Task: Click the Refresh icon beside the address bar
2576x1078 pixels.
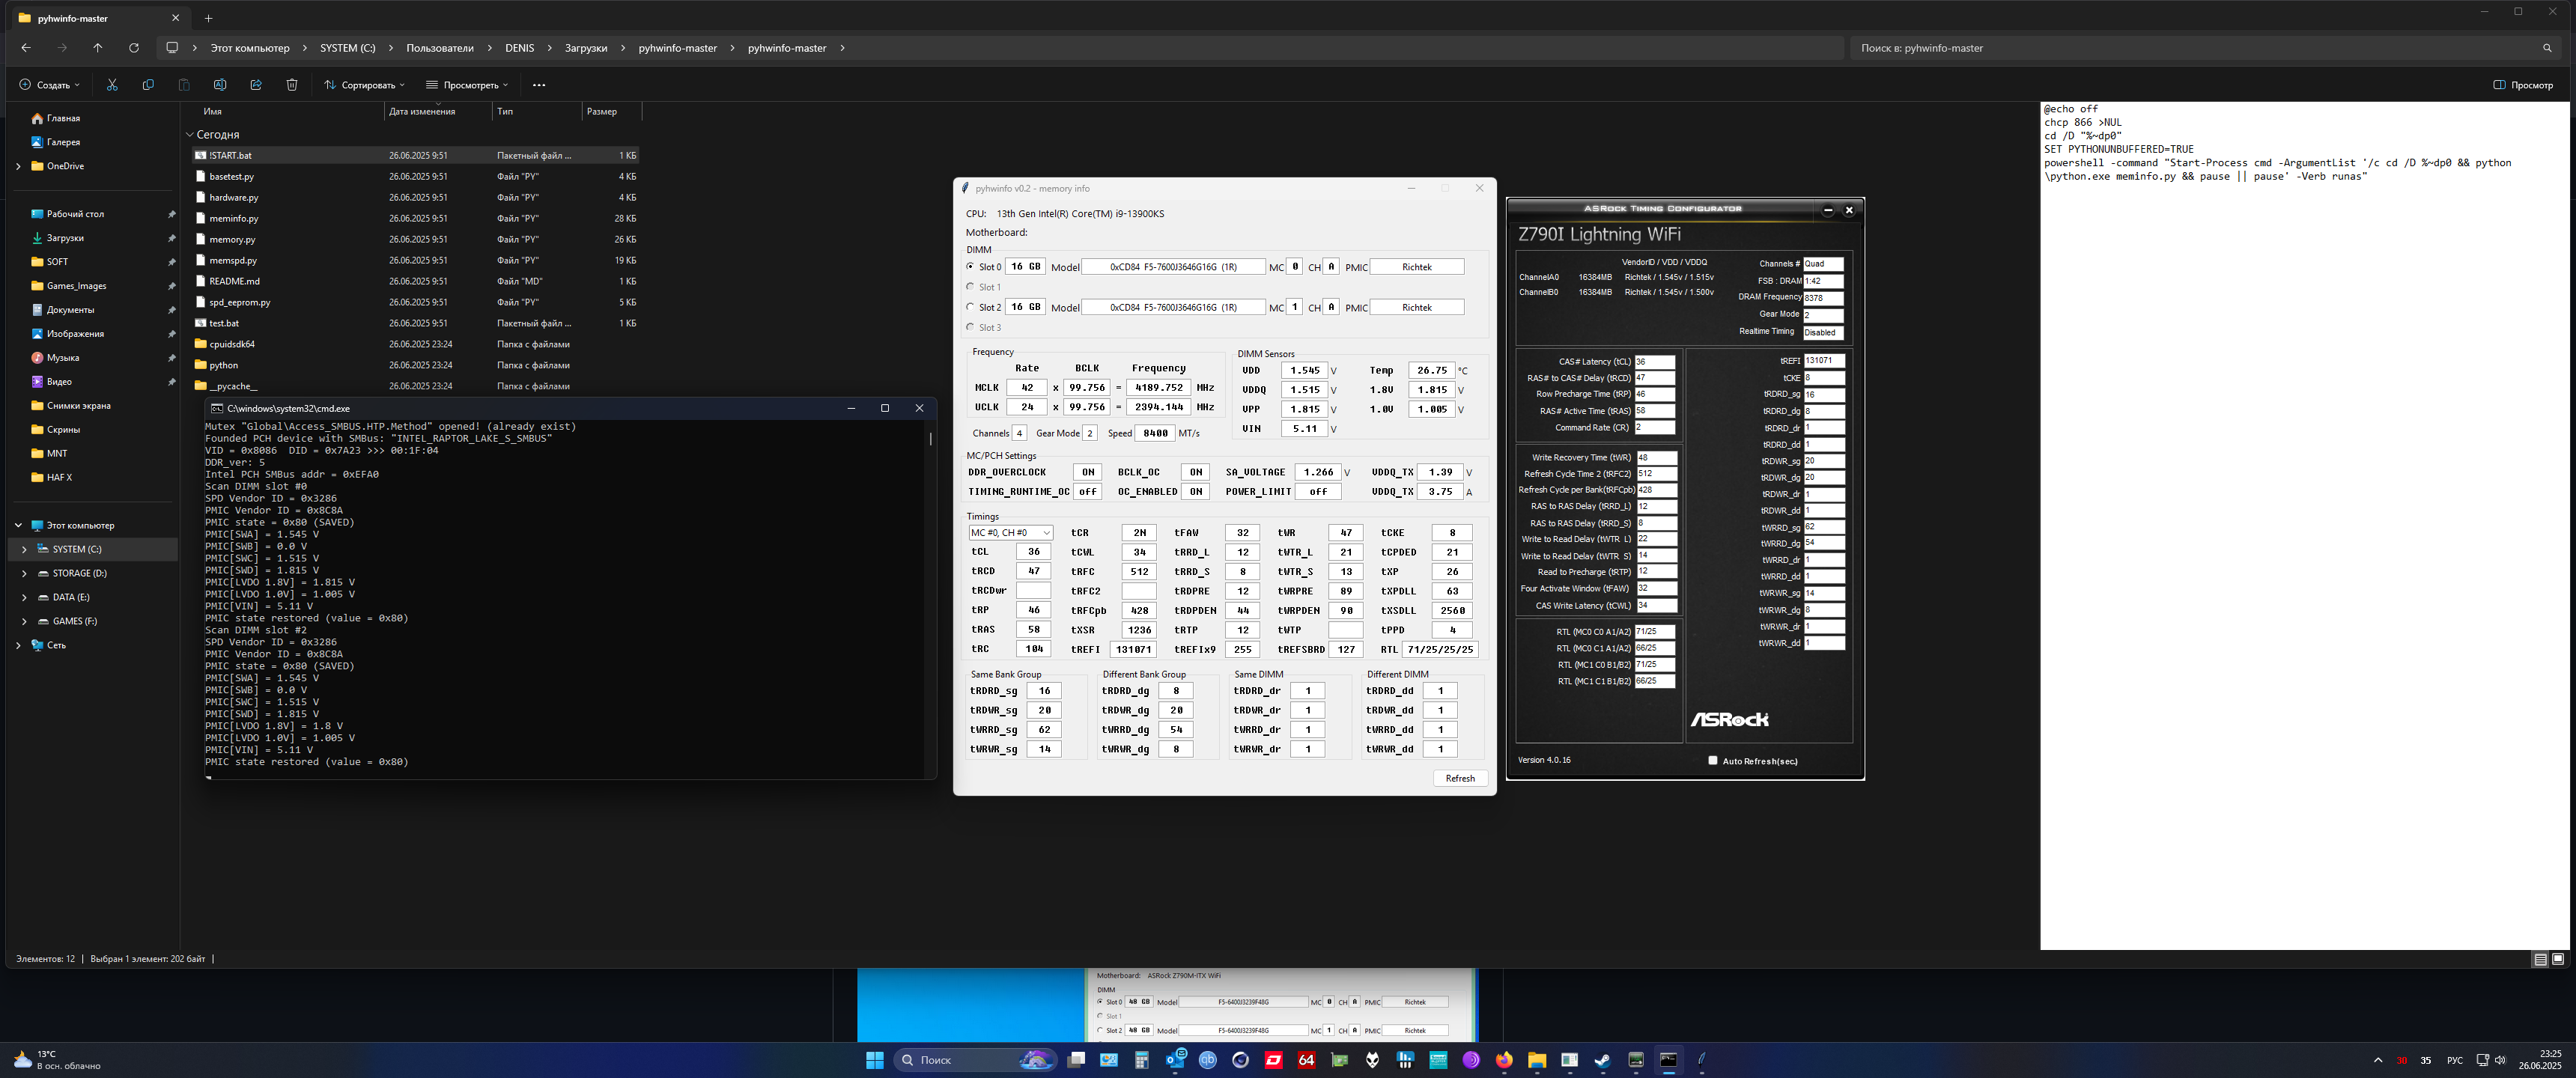Action: point(134,48)
